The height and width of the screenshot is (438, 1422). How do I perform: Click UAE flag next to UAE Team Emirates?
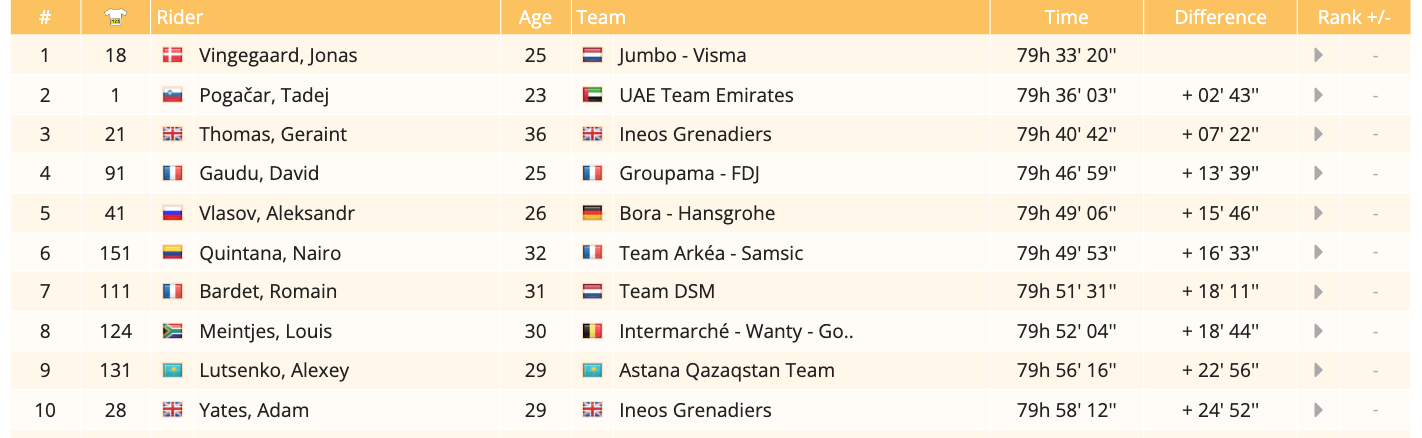(592, 95)
